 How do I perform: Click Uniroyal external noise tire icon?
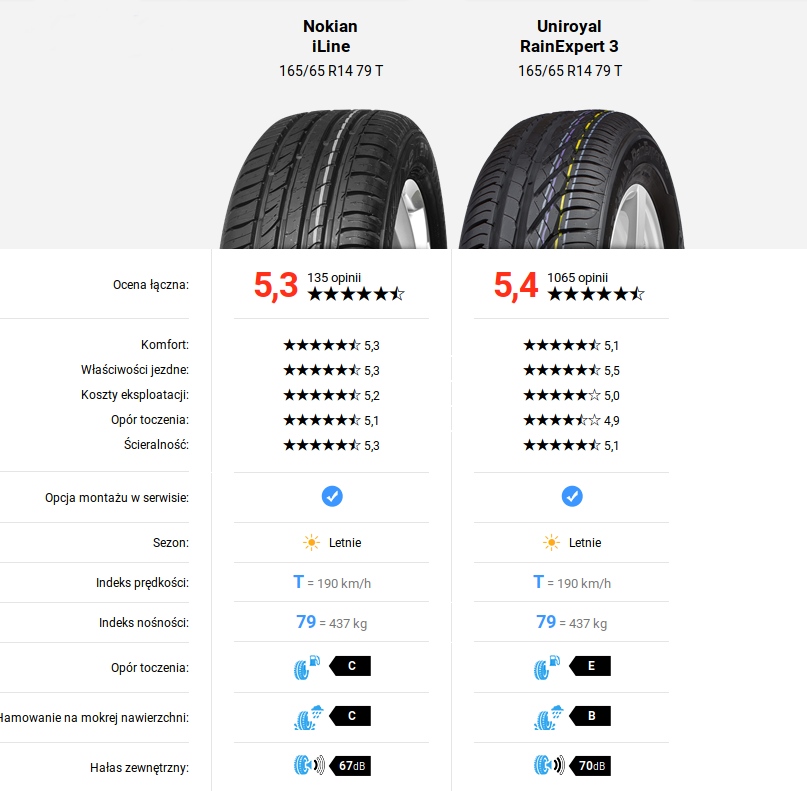[548, 766]
